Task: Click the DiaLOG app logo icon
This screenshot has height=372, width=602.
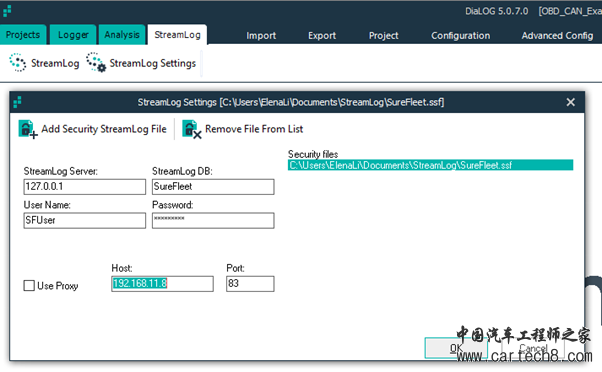Action: tap(7, 11)
